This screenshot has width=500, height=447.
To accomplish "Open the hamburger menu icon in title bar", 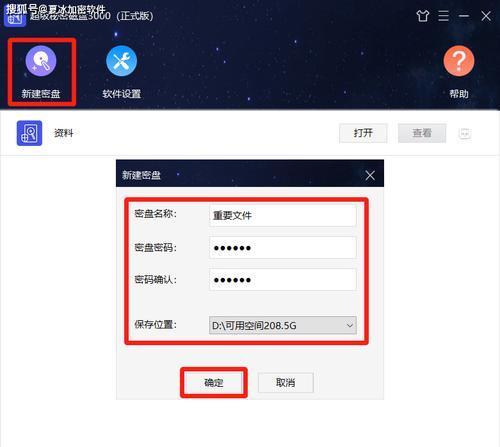I will 443,16.
